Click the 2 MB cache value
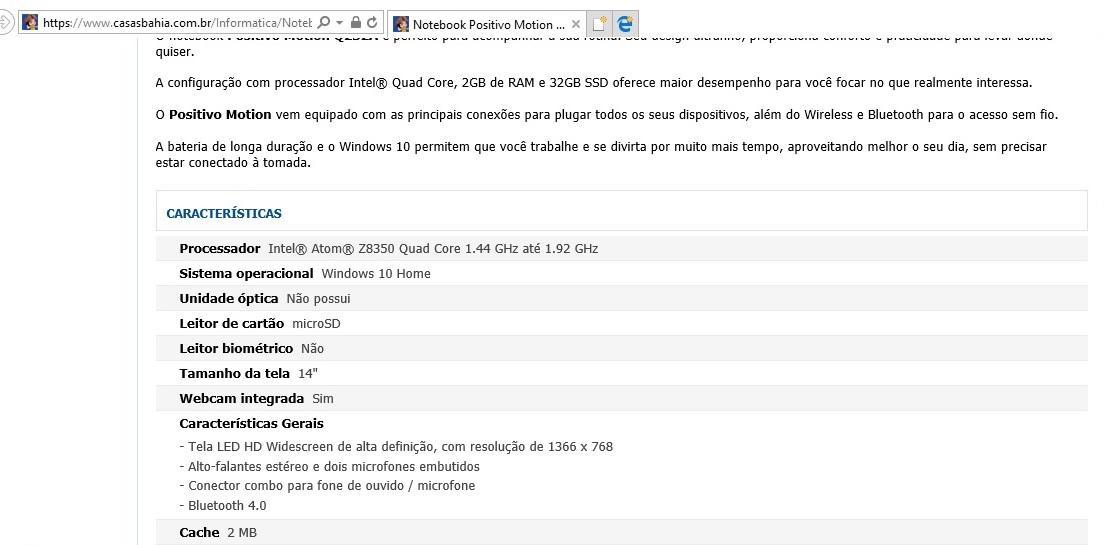This screenshot has width=1105, height=545. (x=242, y=533)
